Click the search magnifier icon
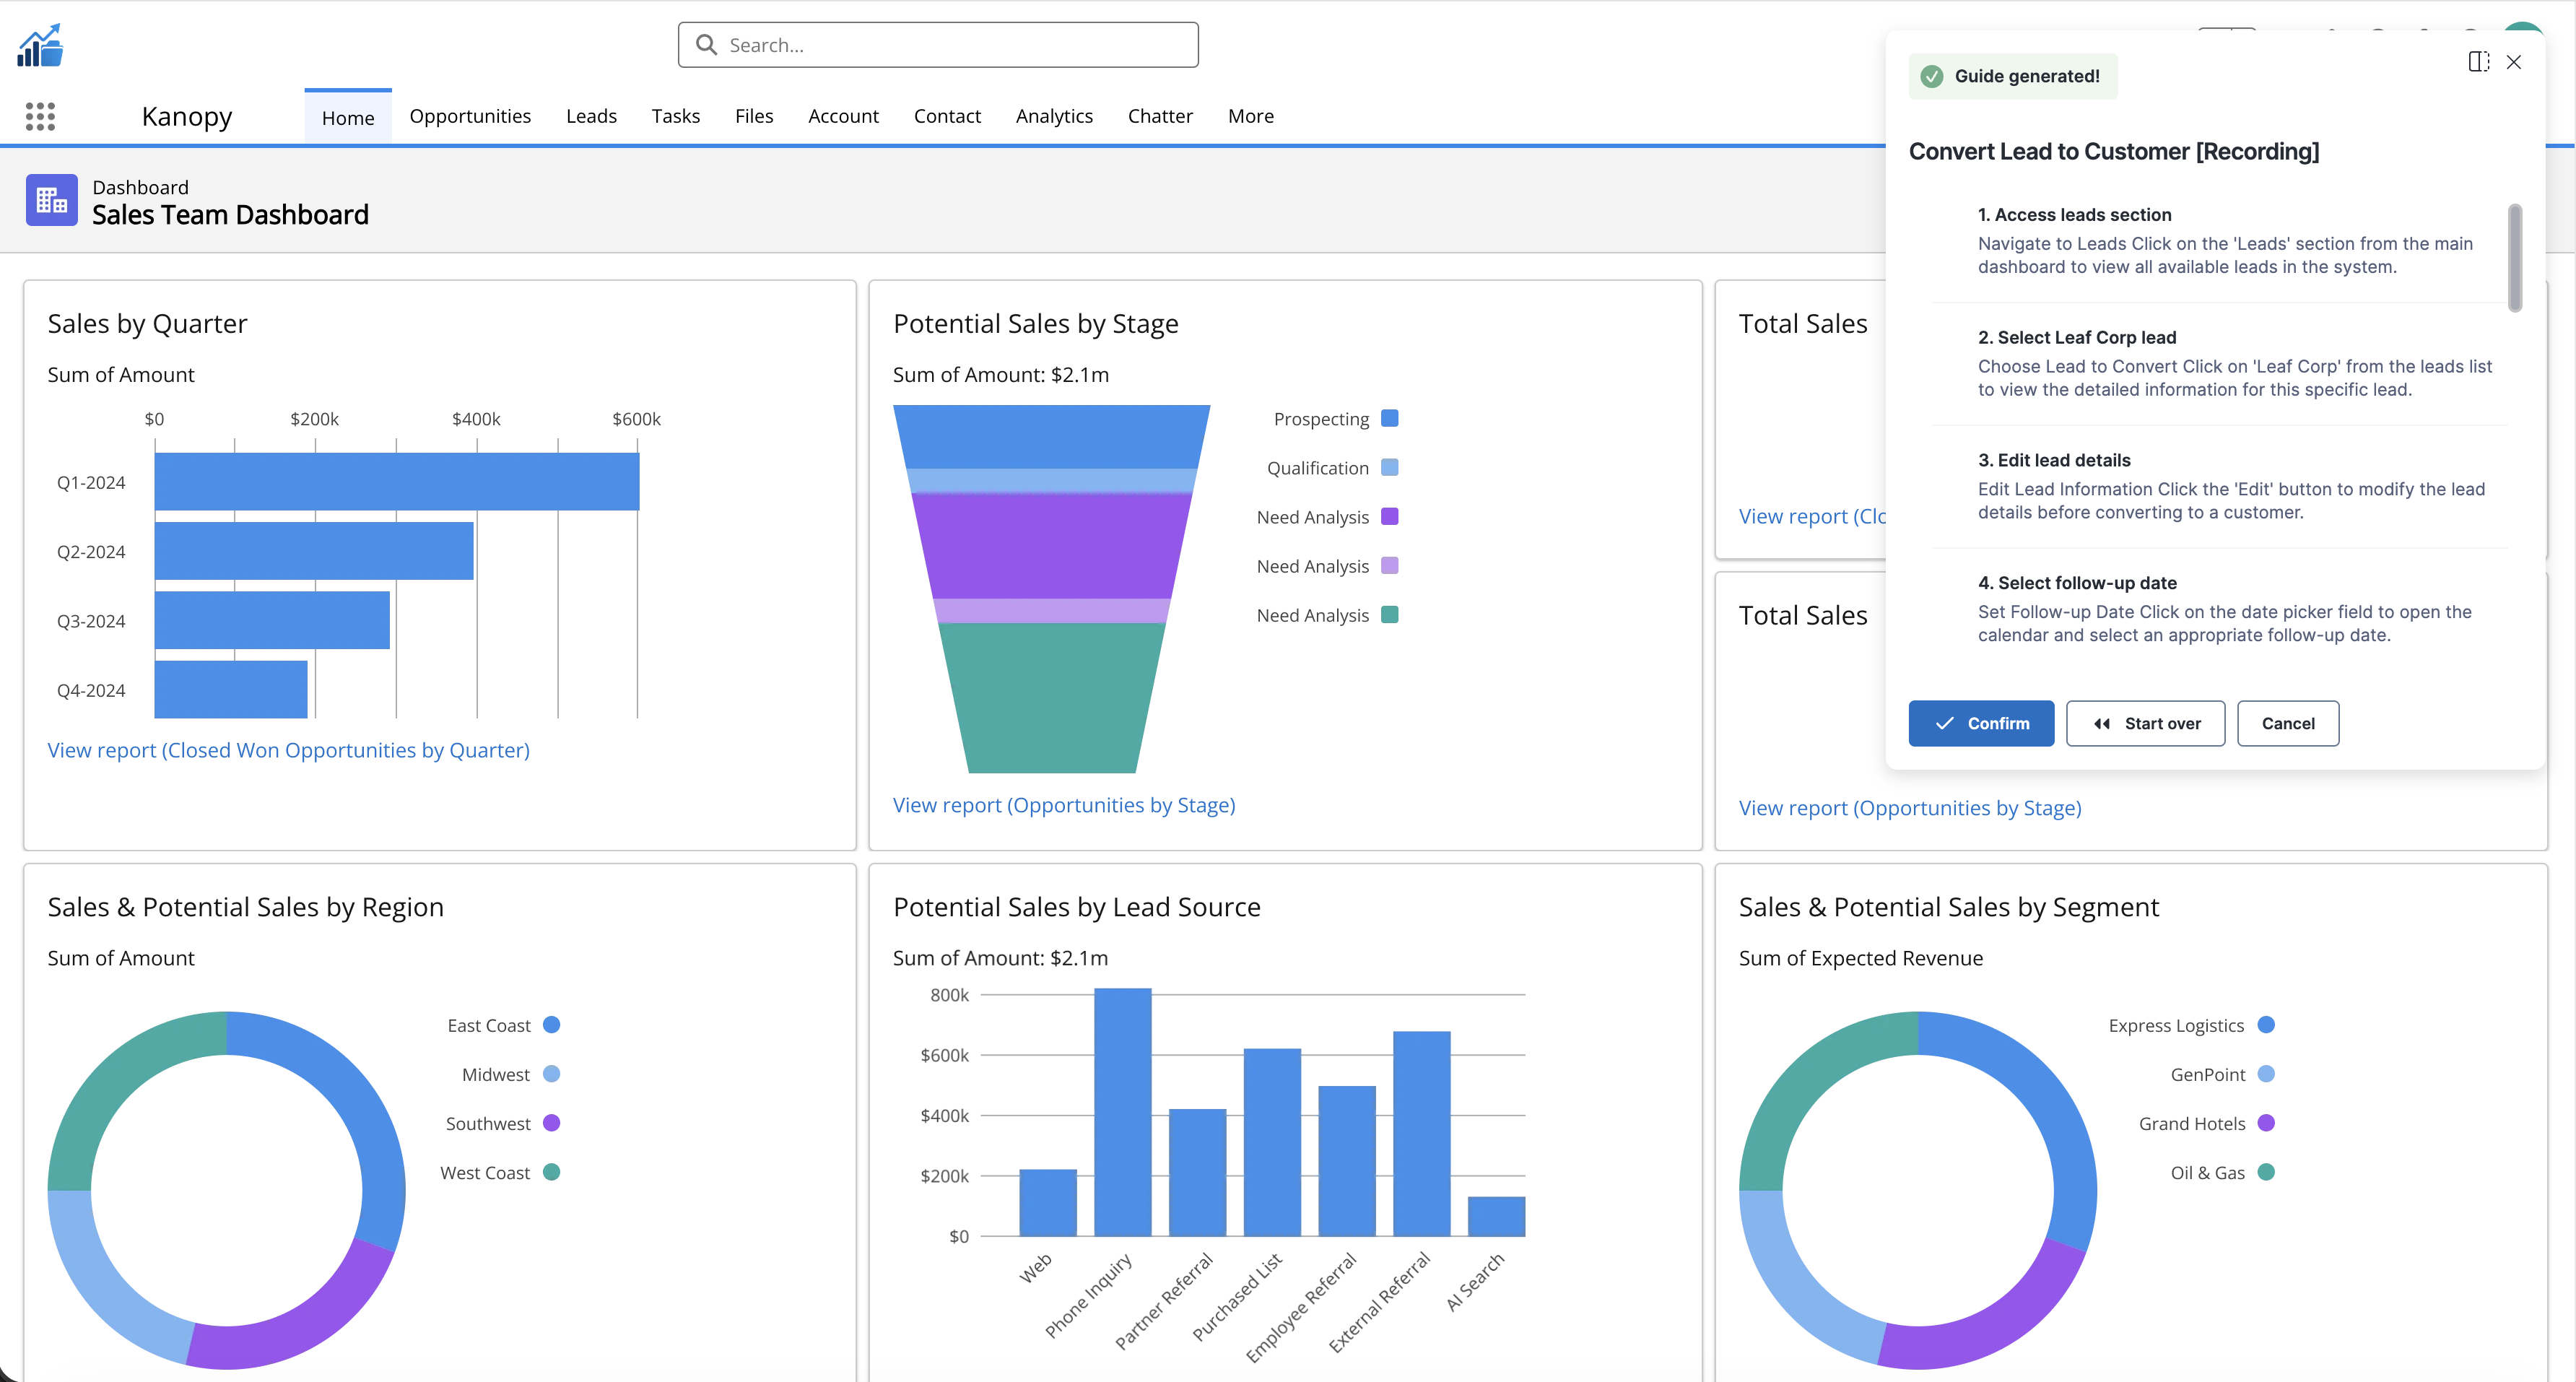This screenshot has width=2576, height=1382. pos(706,45)
